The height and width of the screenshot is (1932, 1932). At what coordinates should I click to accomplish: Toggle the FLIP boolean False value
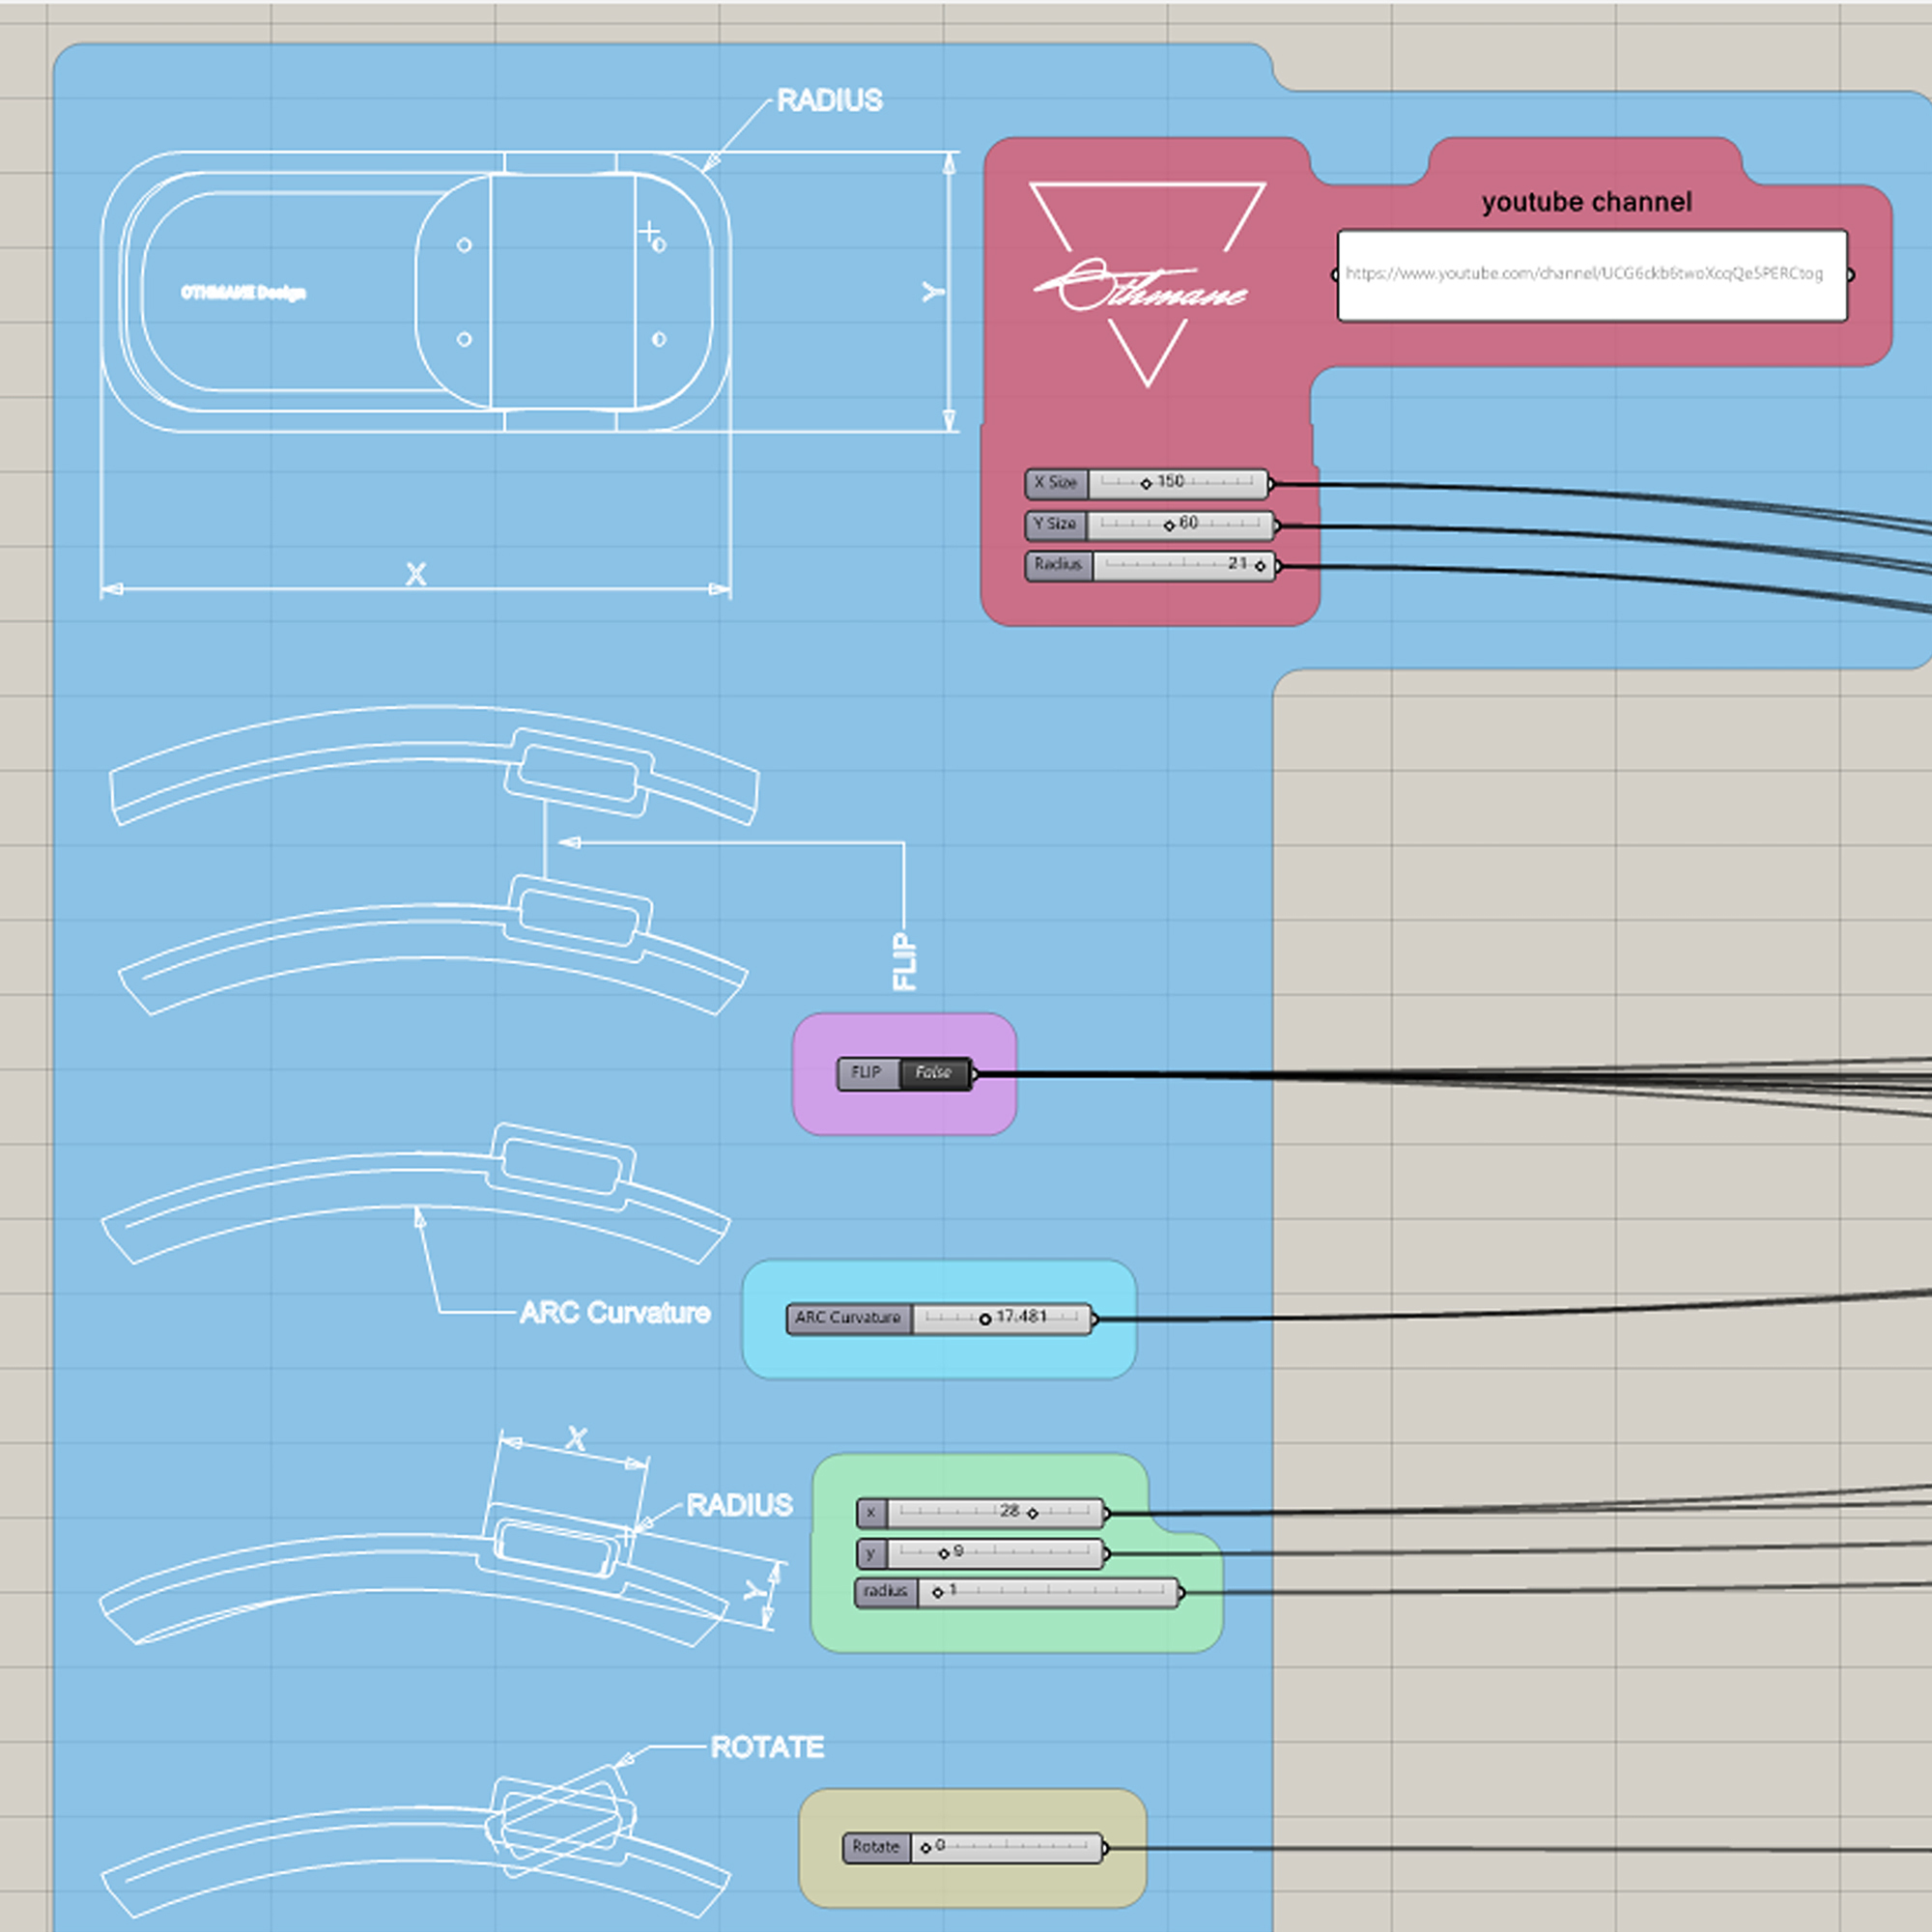[x=934, y=1073]
